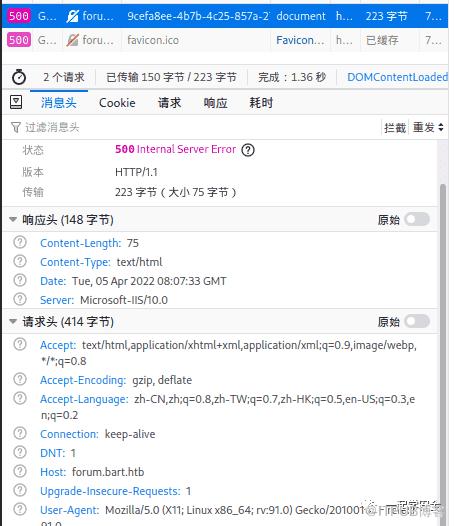Switch to the Cookie tab
The image size is (455, 526).
117,103
